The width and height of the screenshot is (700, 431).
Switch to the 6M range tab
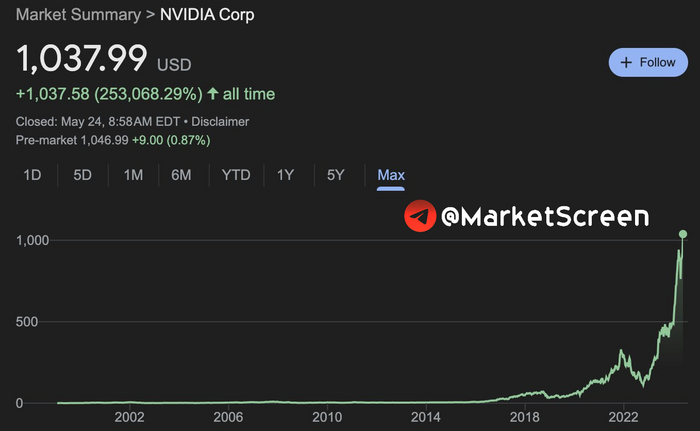tap(181, 175)
